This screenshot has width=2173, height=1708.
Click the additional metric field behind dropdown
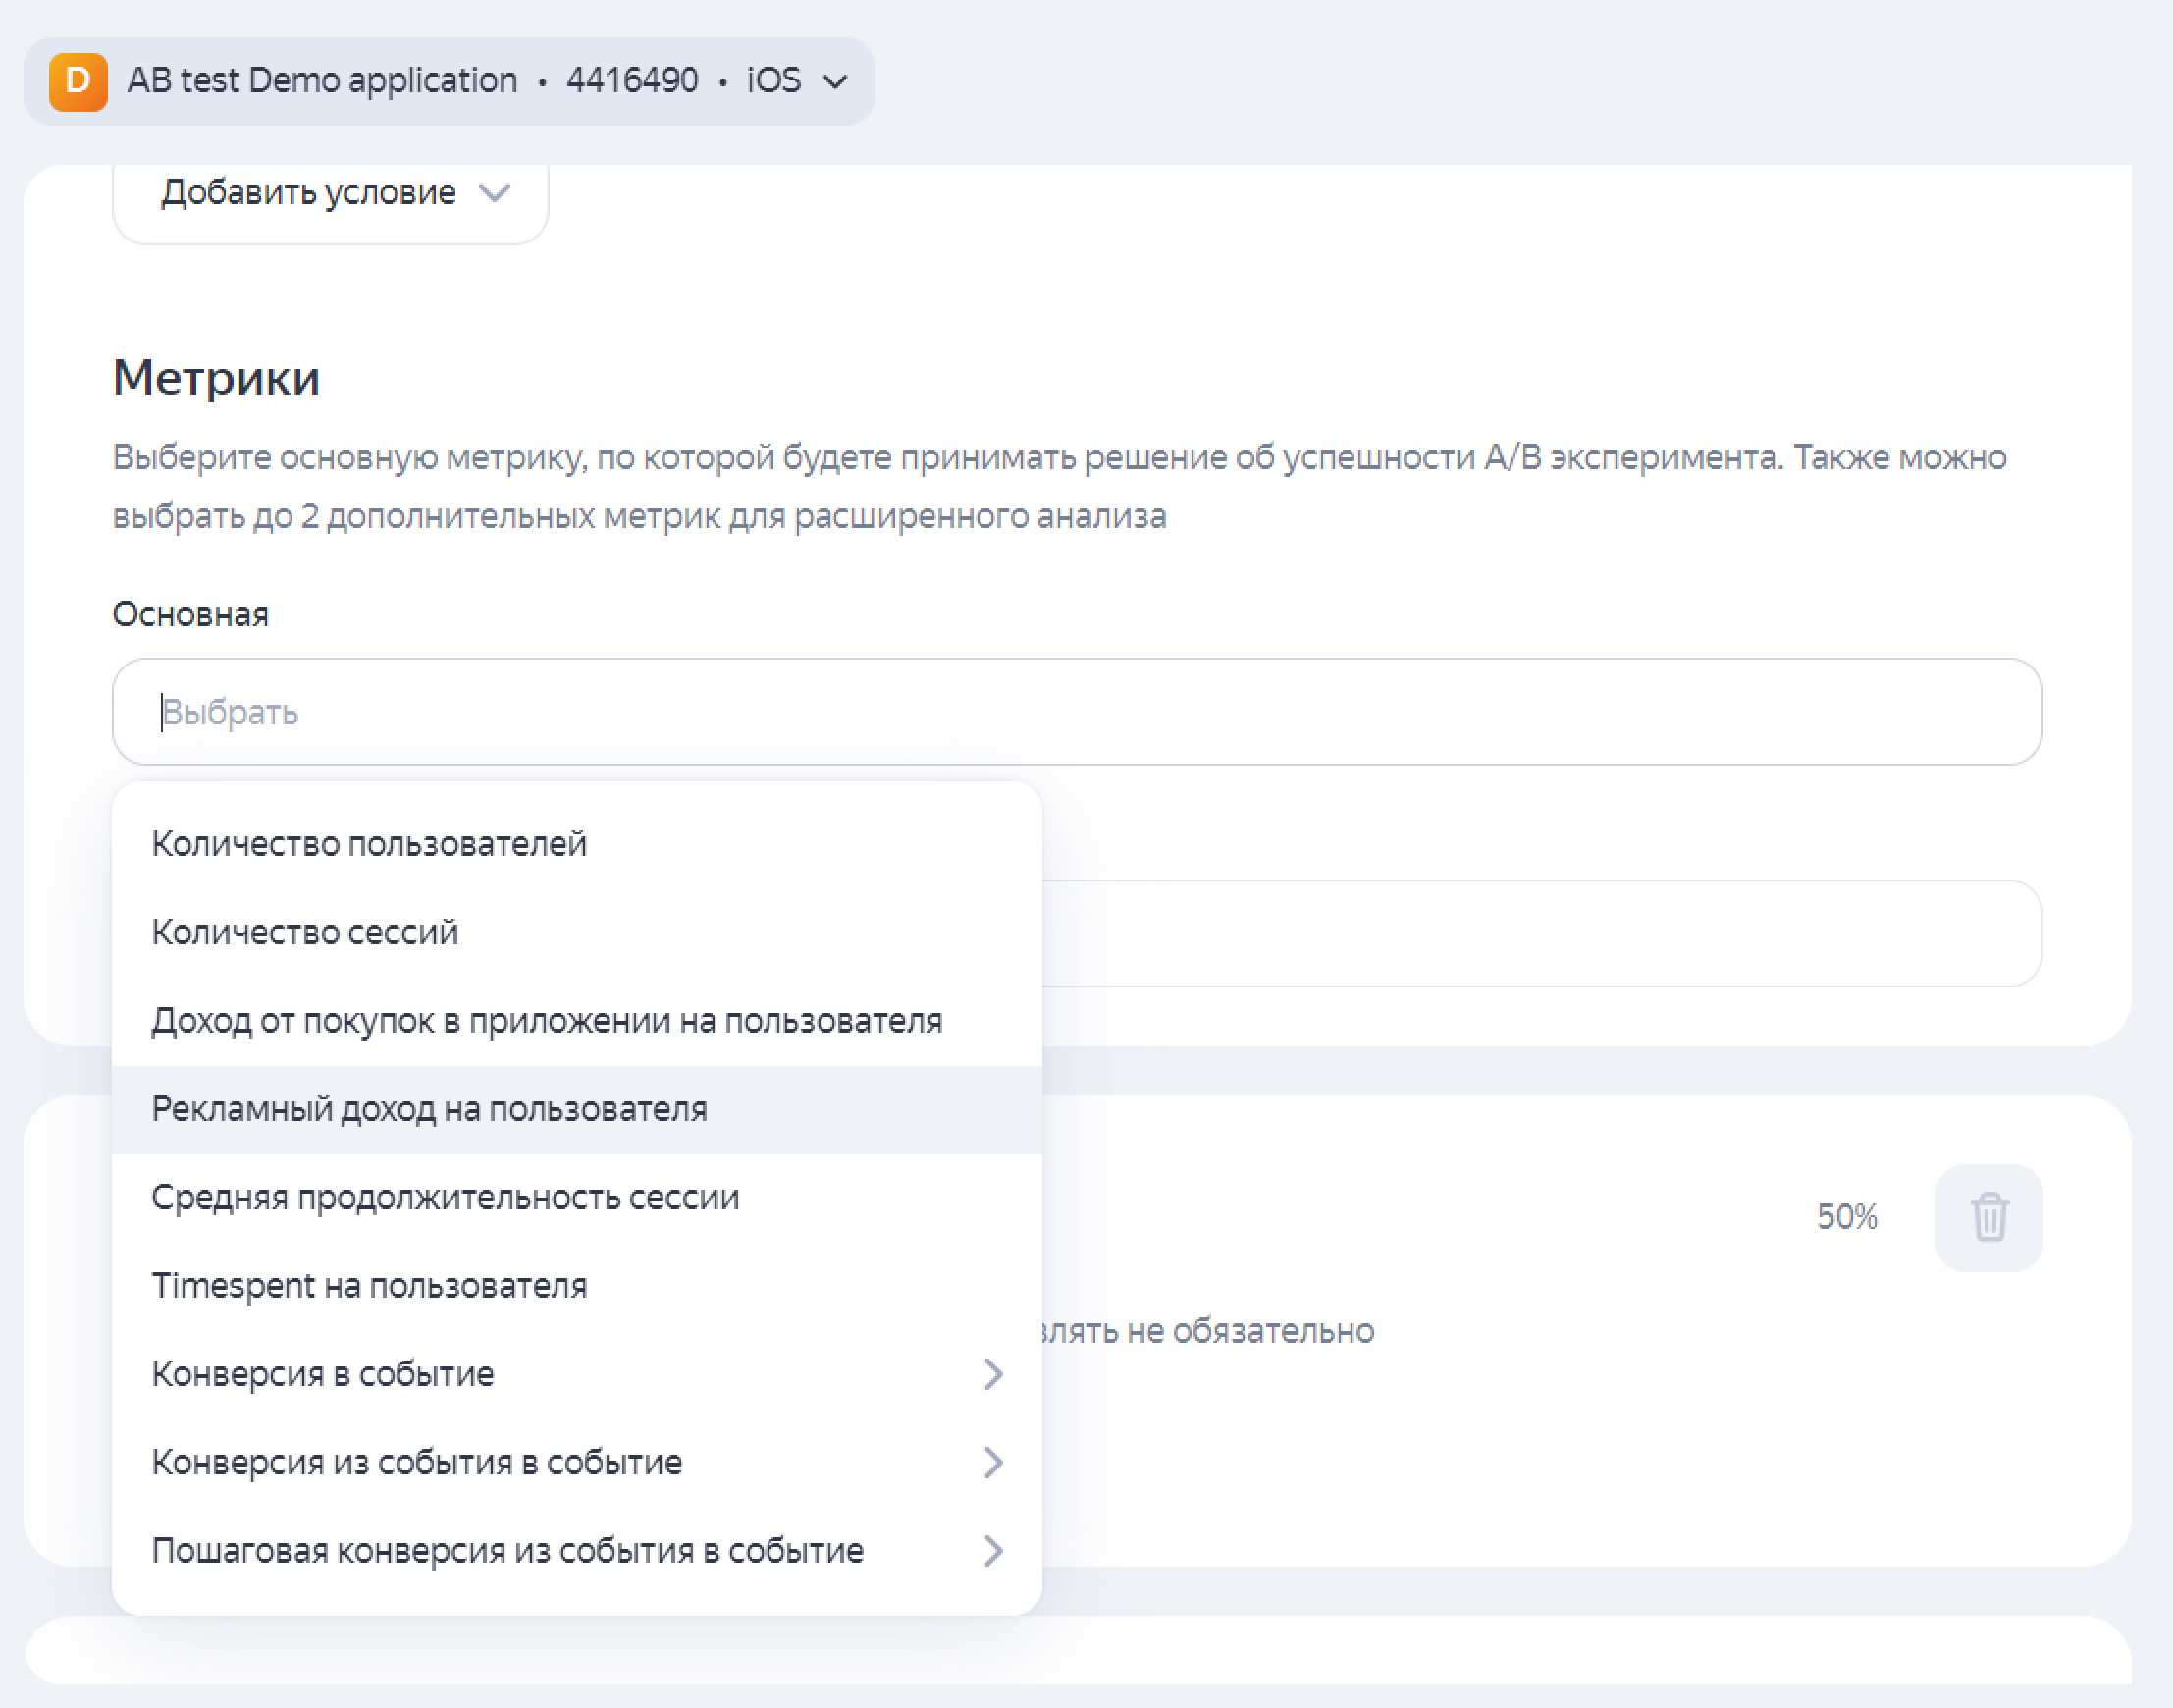pyautogui.click(x=1540, y=933)
